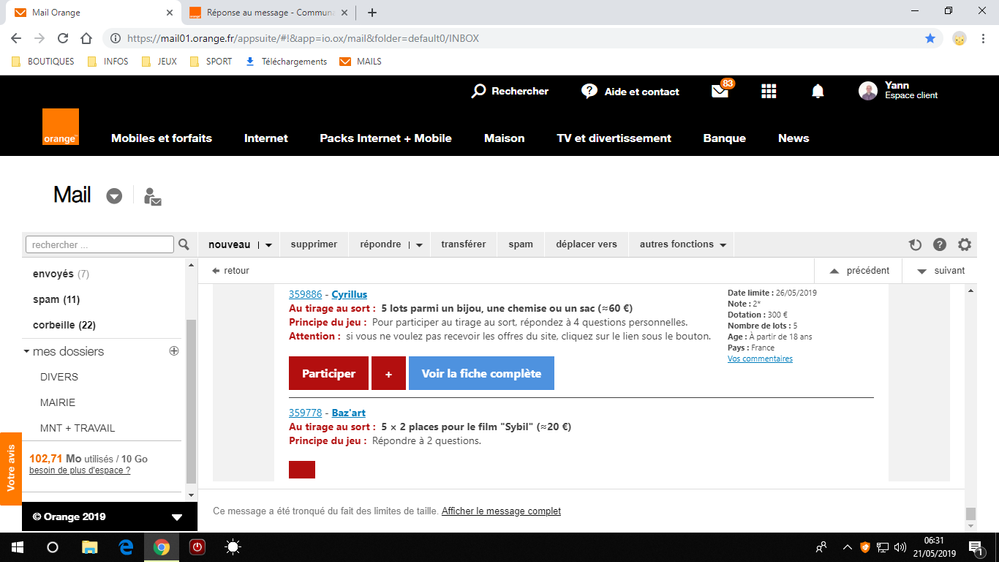Viewport: 999px width, 562px height.
Task: Open the apps grid icon in header
Action: click(768, 91)
